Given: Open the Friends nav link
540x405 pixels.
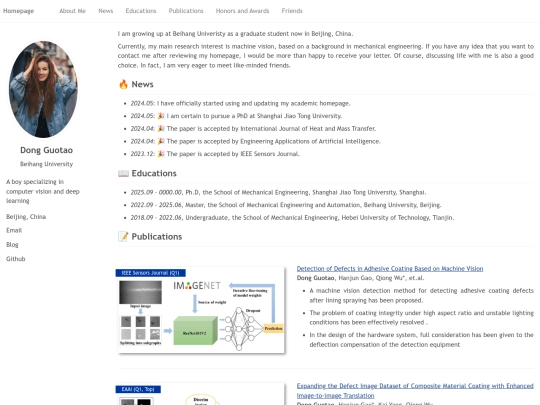Looking at the screenshot, I should [292, 11].
